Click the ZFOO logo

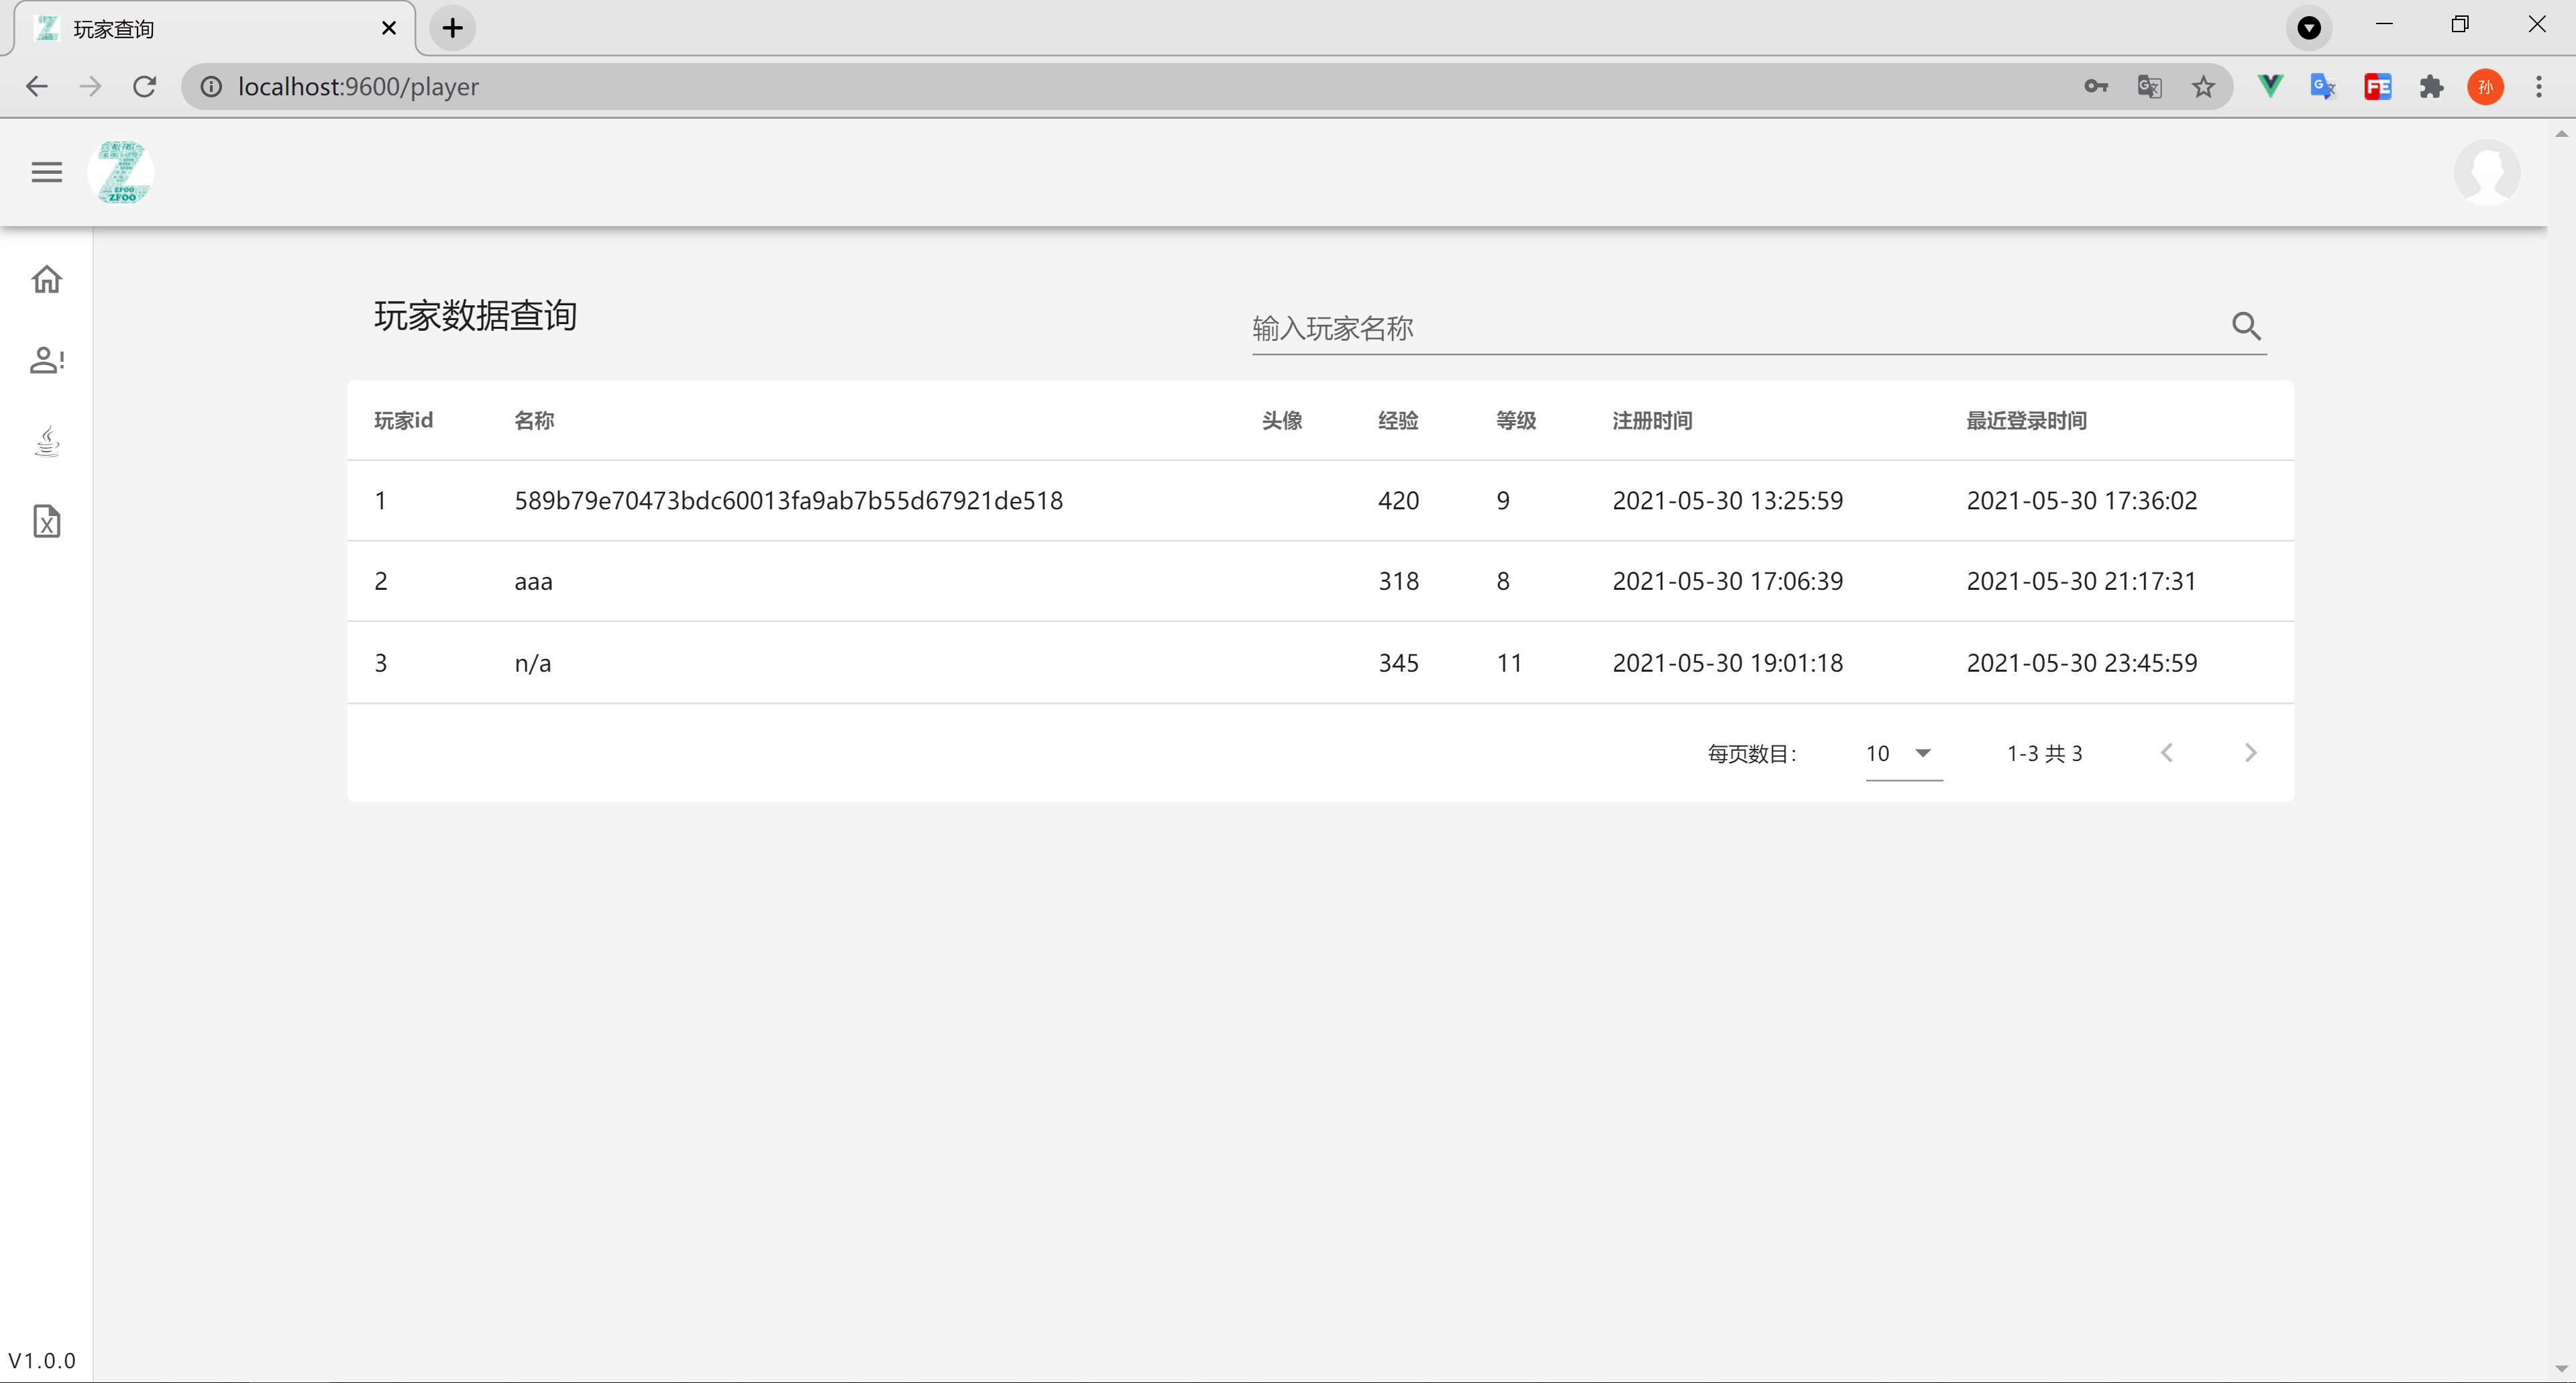[x=121, y=172]
